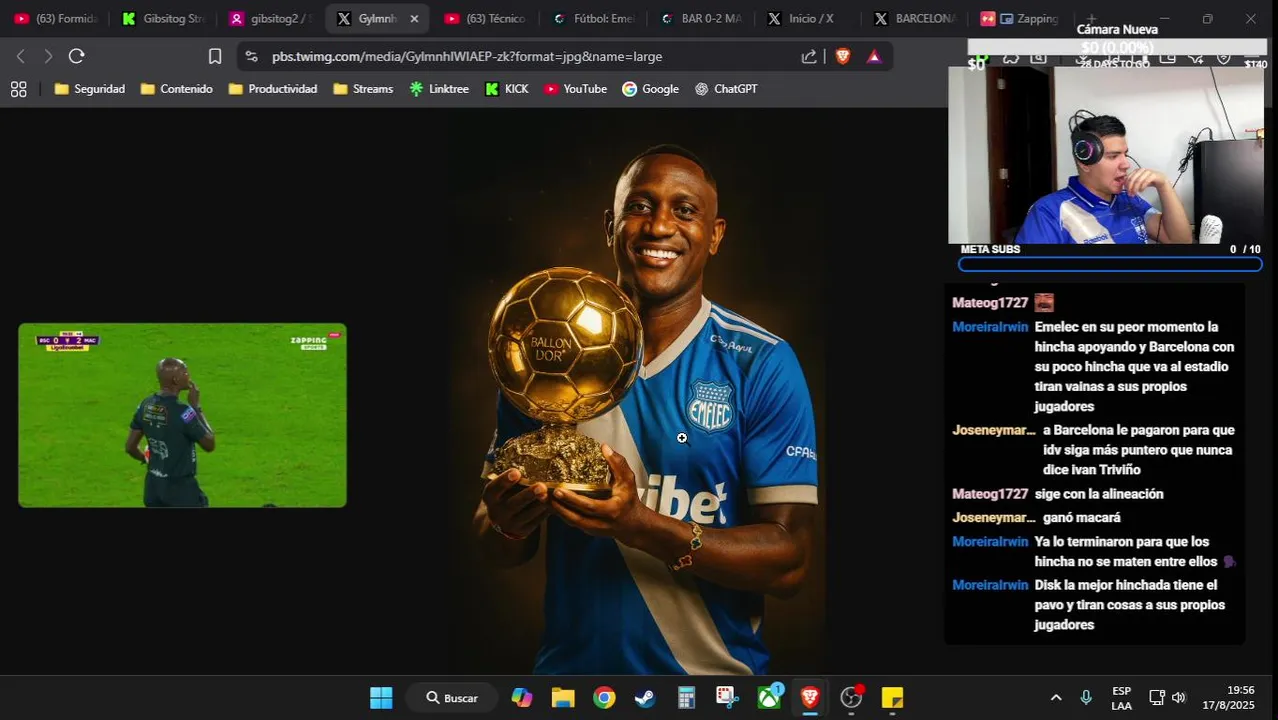The image size is (1278, 720).
Task: Click the META SUBS progress bar
Action: click(1110, 265)
